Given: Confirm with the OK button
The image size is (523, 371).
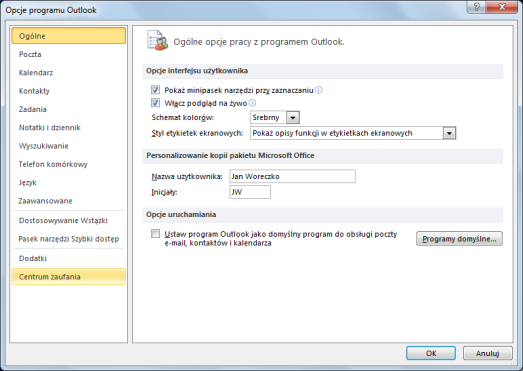Looking at the screenshot, I should 431,353.
